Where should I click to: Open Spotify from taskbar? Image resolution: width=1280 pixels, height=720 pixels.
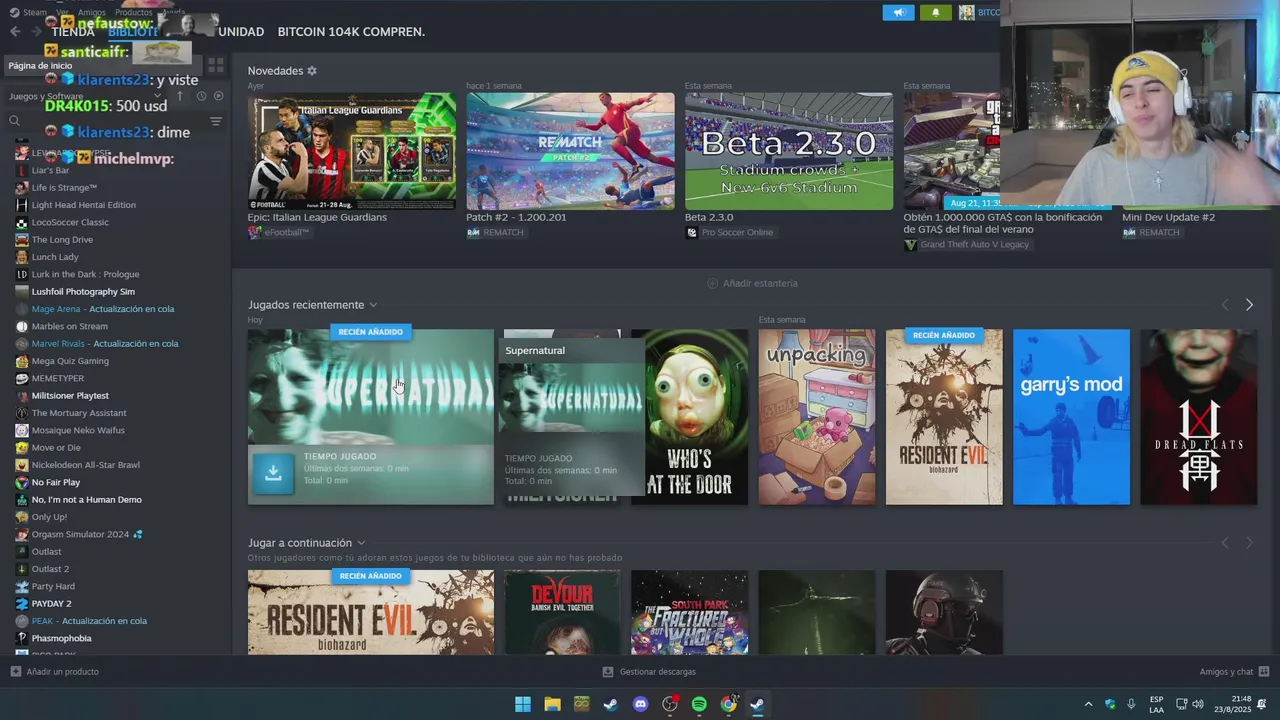[x=699, y=704]
